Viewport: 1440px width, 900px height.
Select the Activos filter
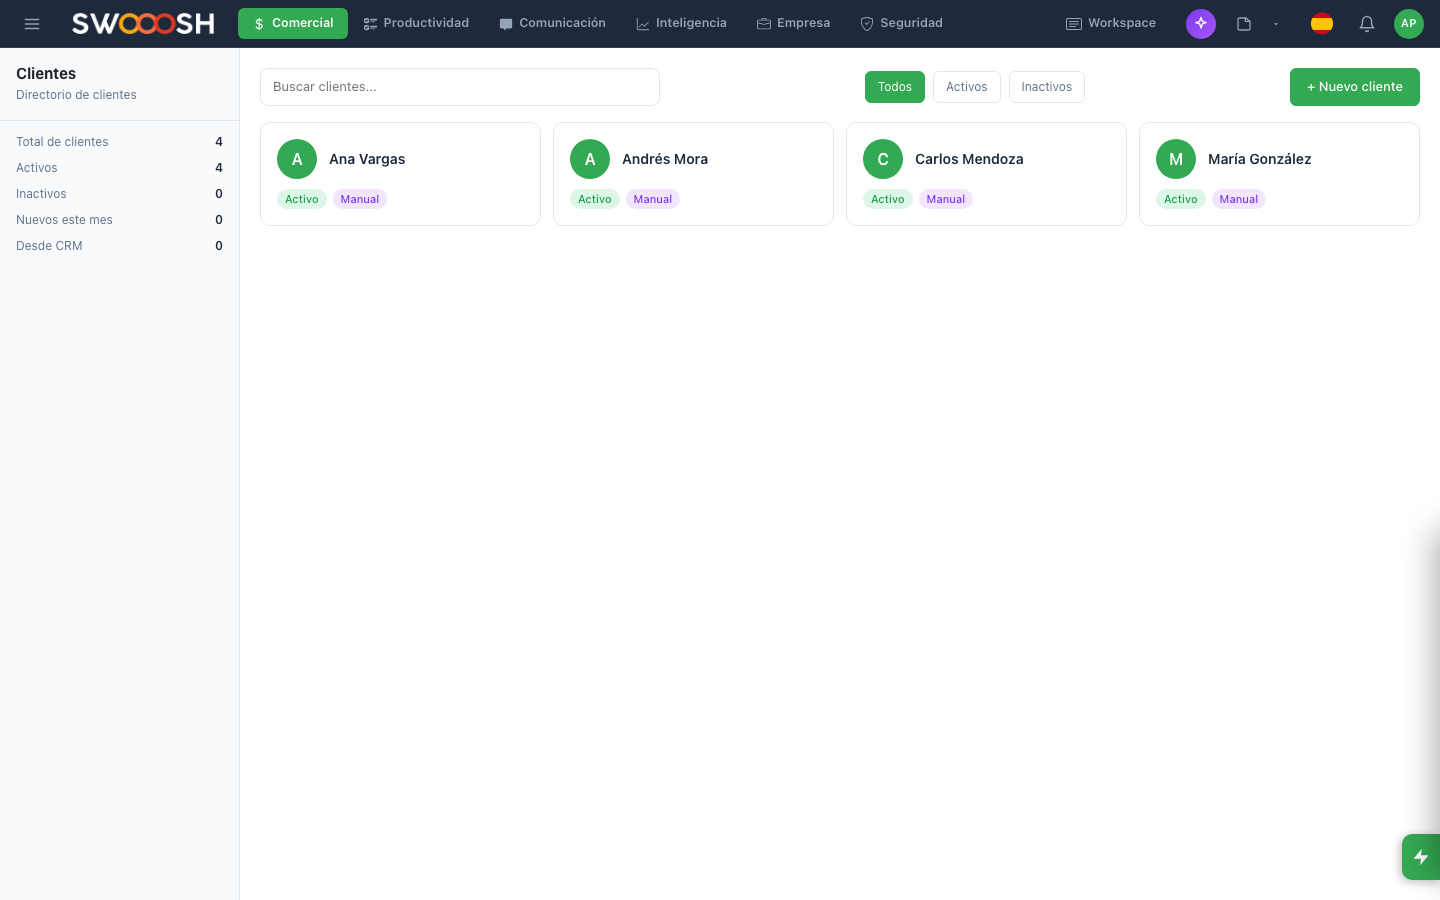point(966,87)
